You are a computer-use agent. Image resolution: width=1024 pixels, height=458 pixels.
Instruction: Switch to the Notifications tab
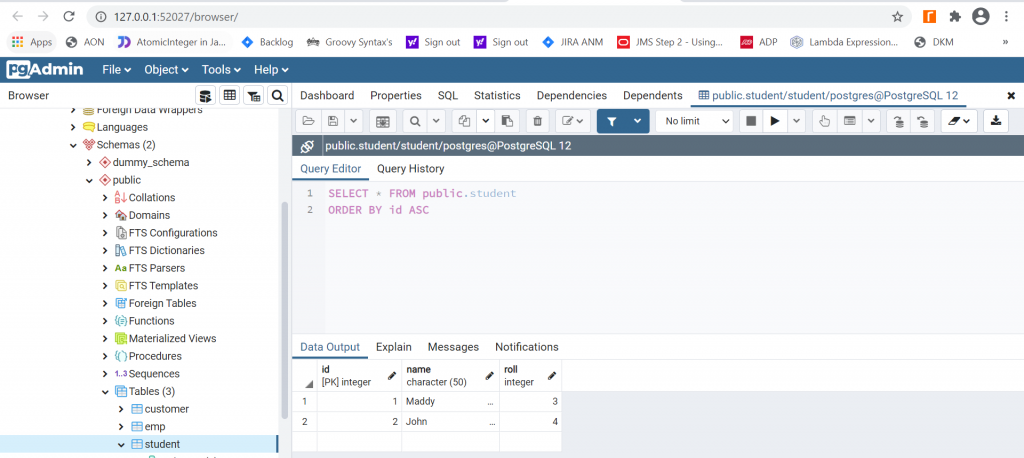[x=526, y=347]
